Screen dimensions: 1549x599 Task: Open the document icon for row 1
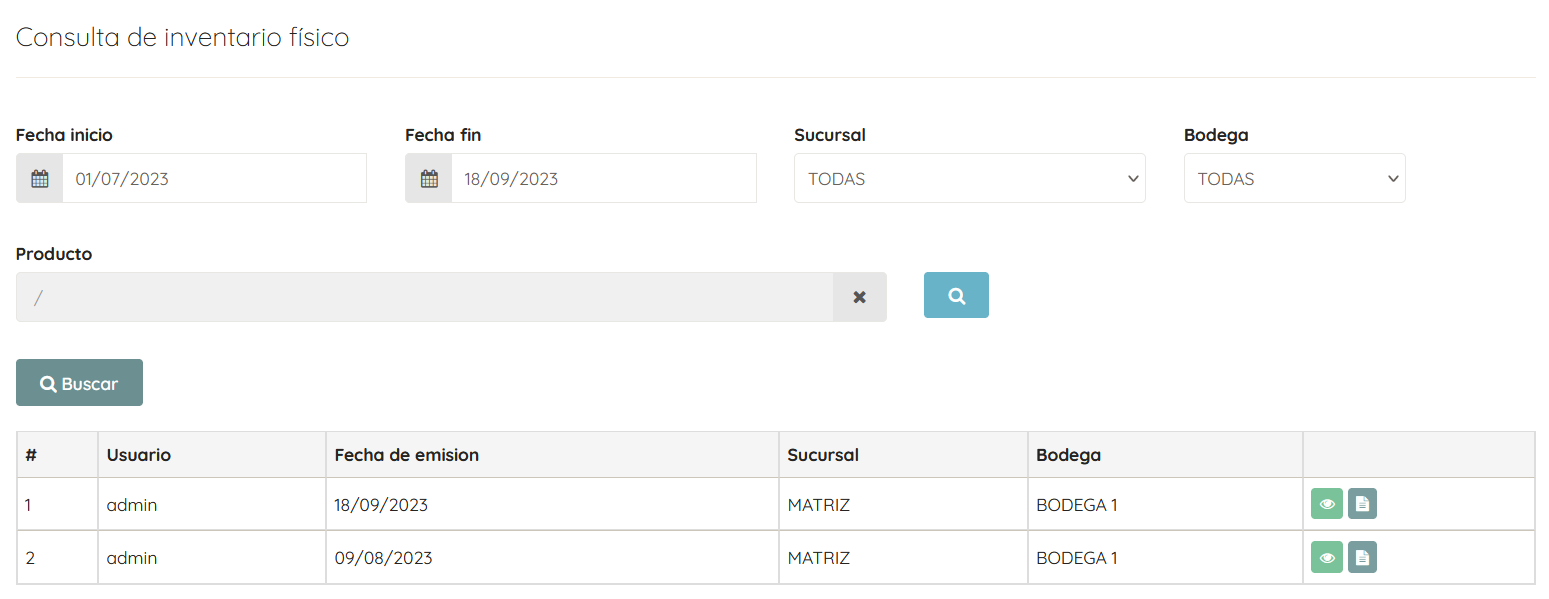point(1362,504)
